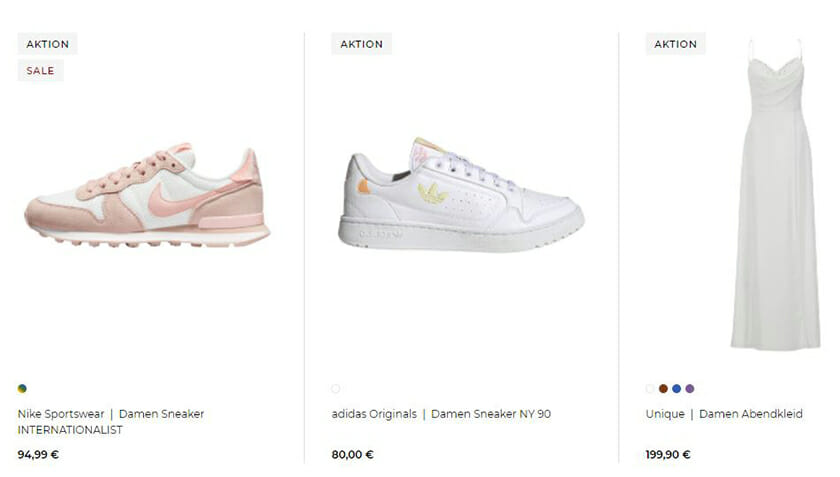This screenshot has height=477, width=840.
Task: Open the white adidas NY 90 sneaker image
Action: [461, 195]
